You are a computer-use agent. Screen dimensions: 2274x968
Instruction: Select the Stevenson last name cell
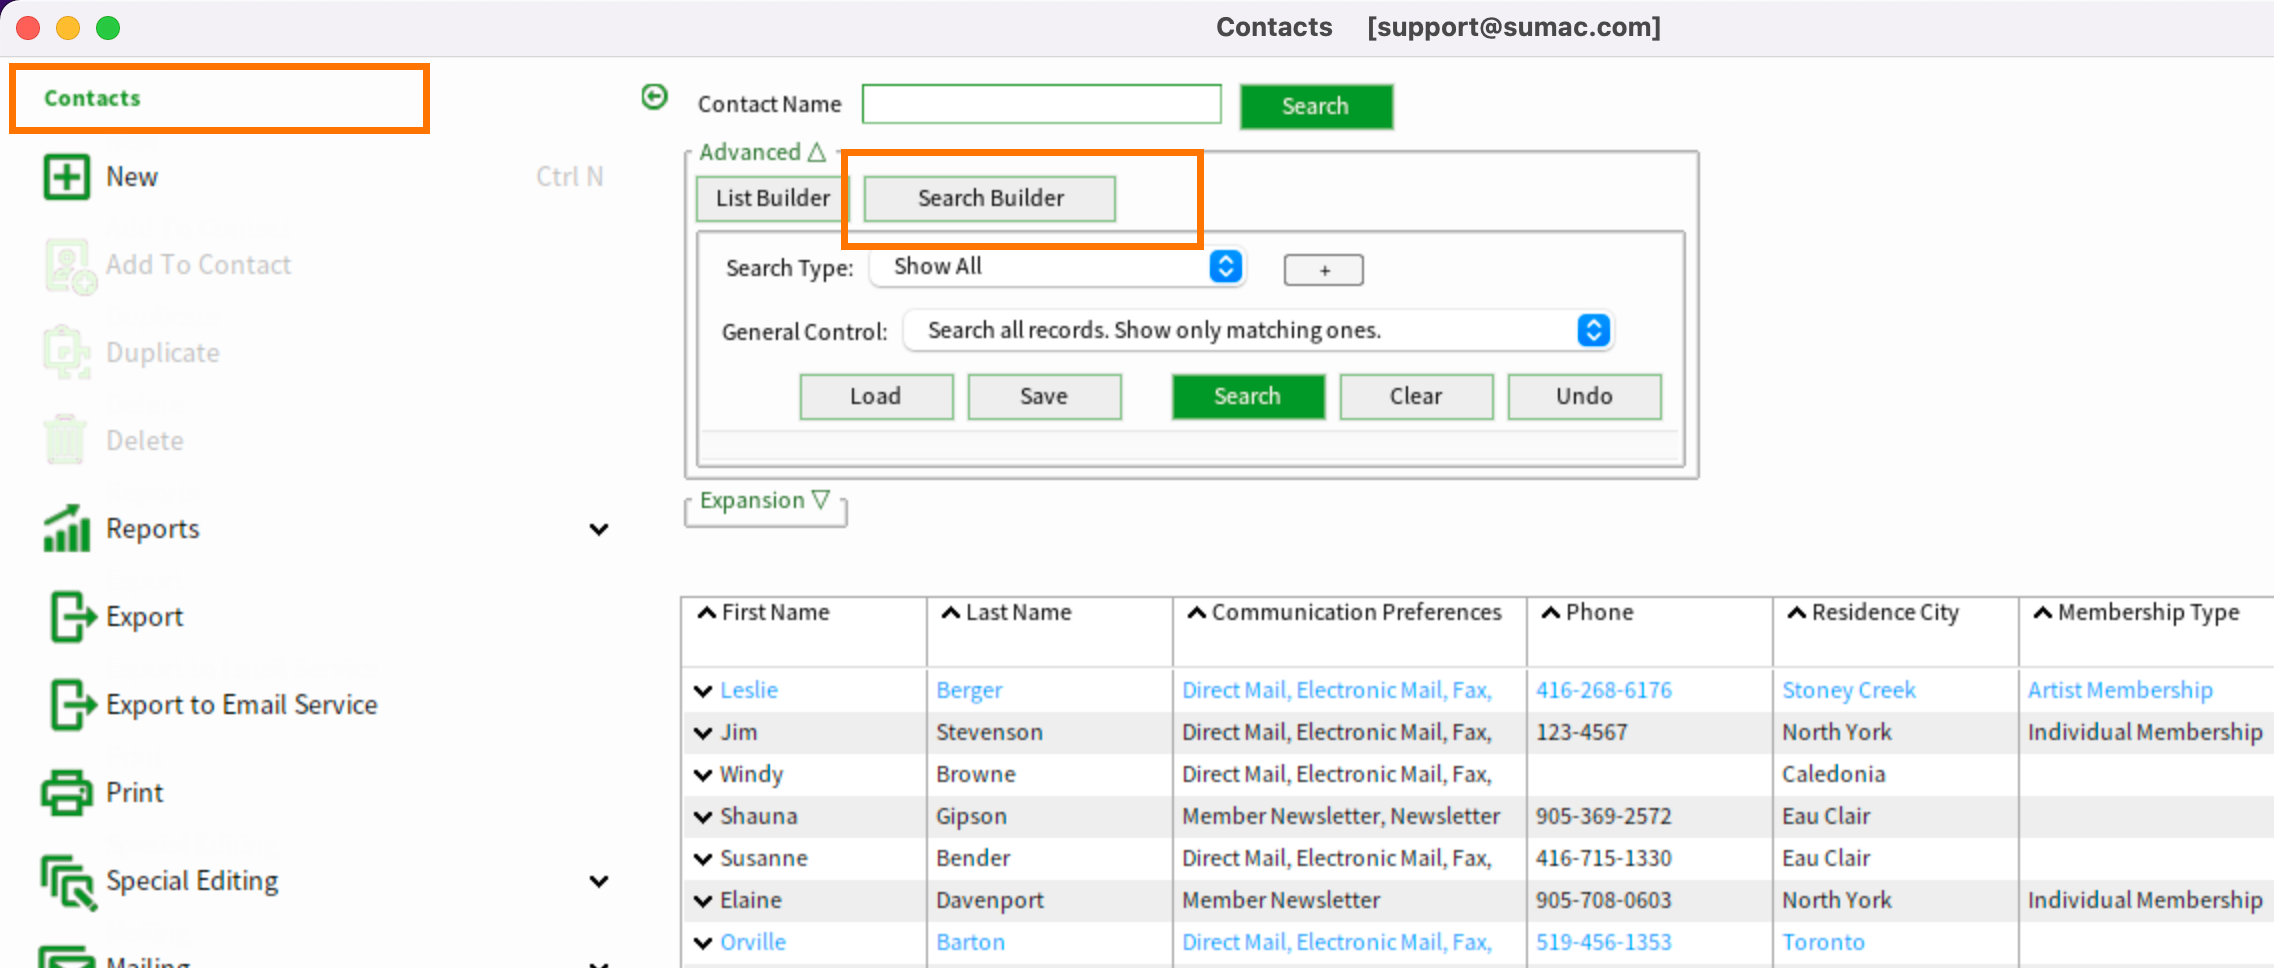tap(989, 732)
